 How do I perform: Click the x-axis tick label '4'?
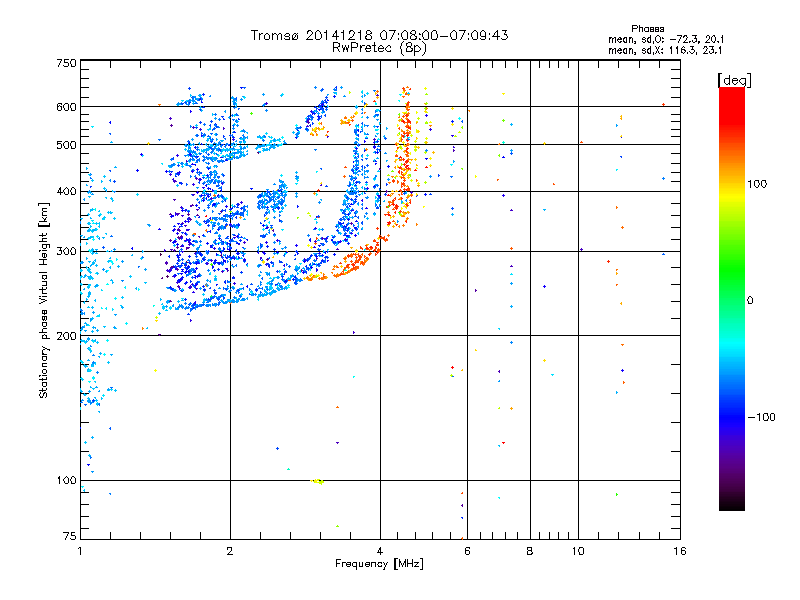pyautogui.click(x=380, y=551)
